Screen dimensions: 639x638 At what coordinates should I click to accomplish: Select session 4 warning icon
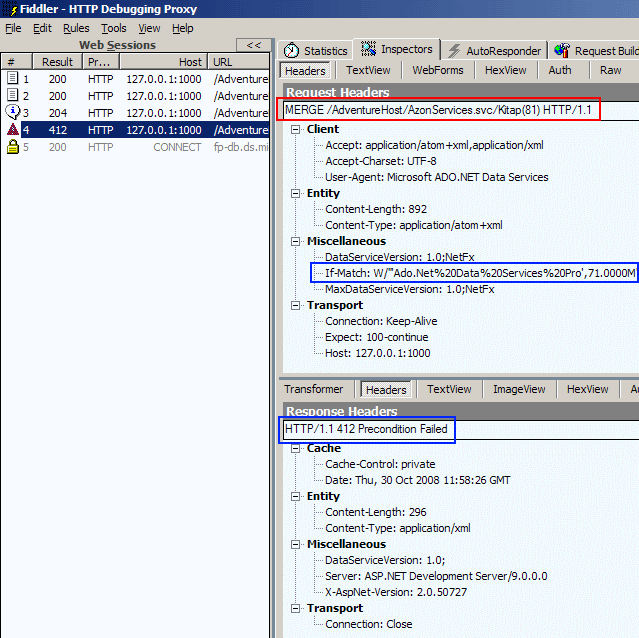coord(11,129)
